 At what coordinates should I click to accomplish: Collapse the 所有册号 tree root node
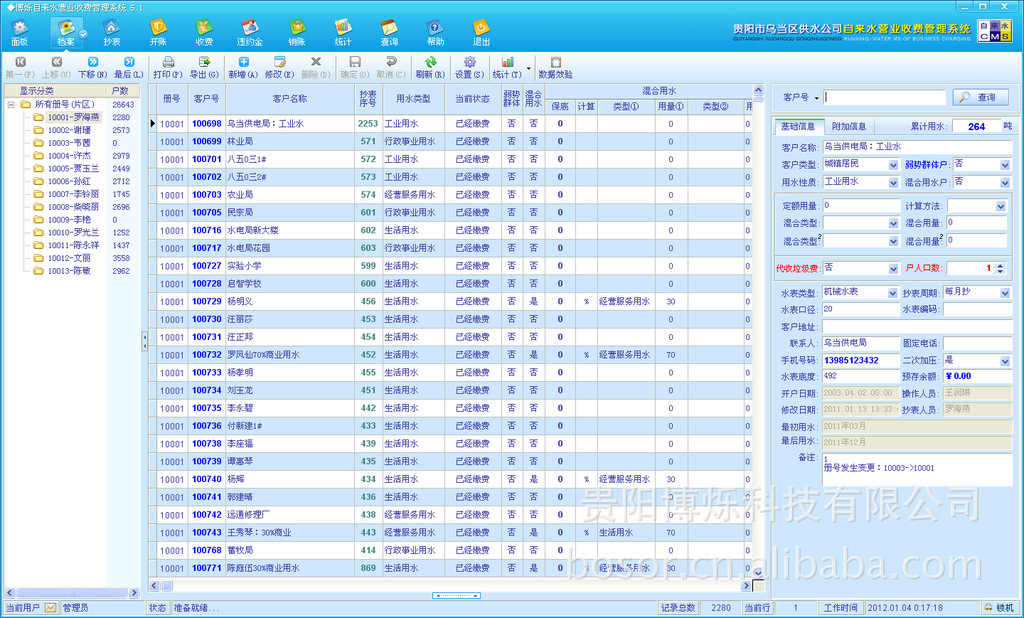11,104
